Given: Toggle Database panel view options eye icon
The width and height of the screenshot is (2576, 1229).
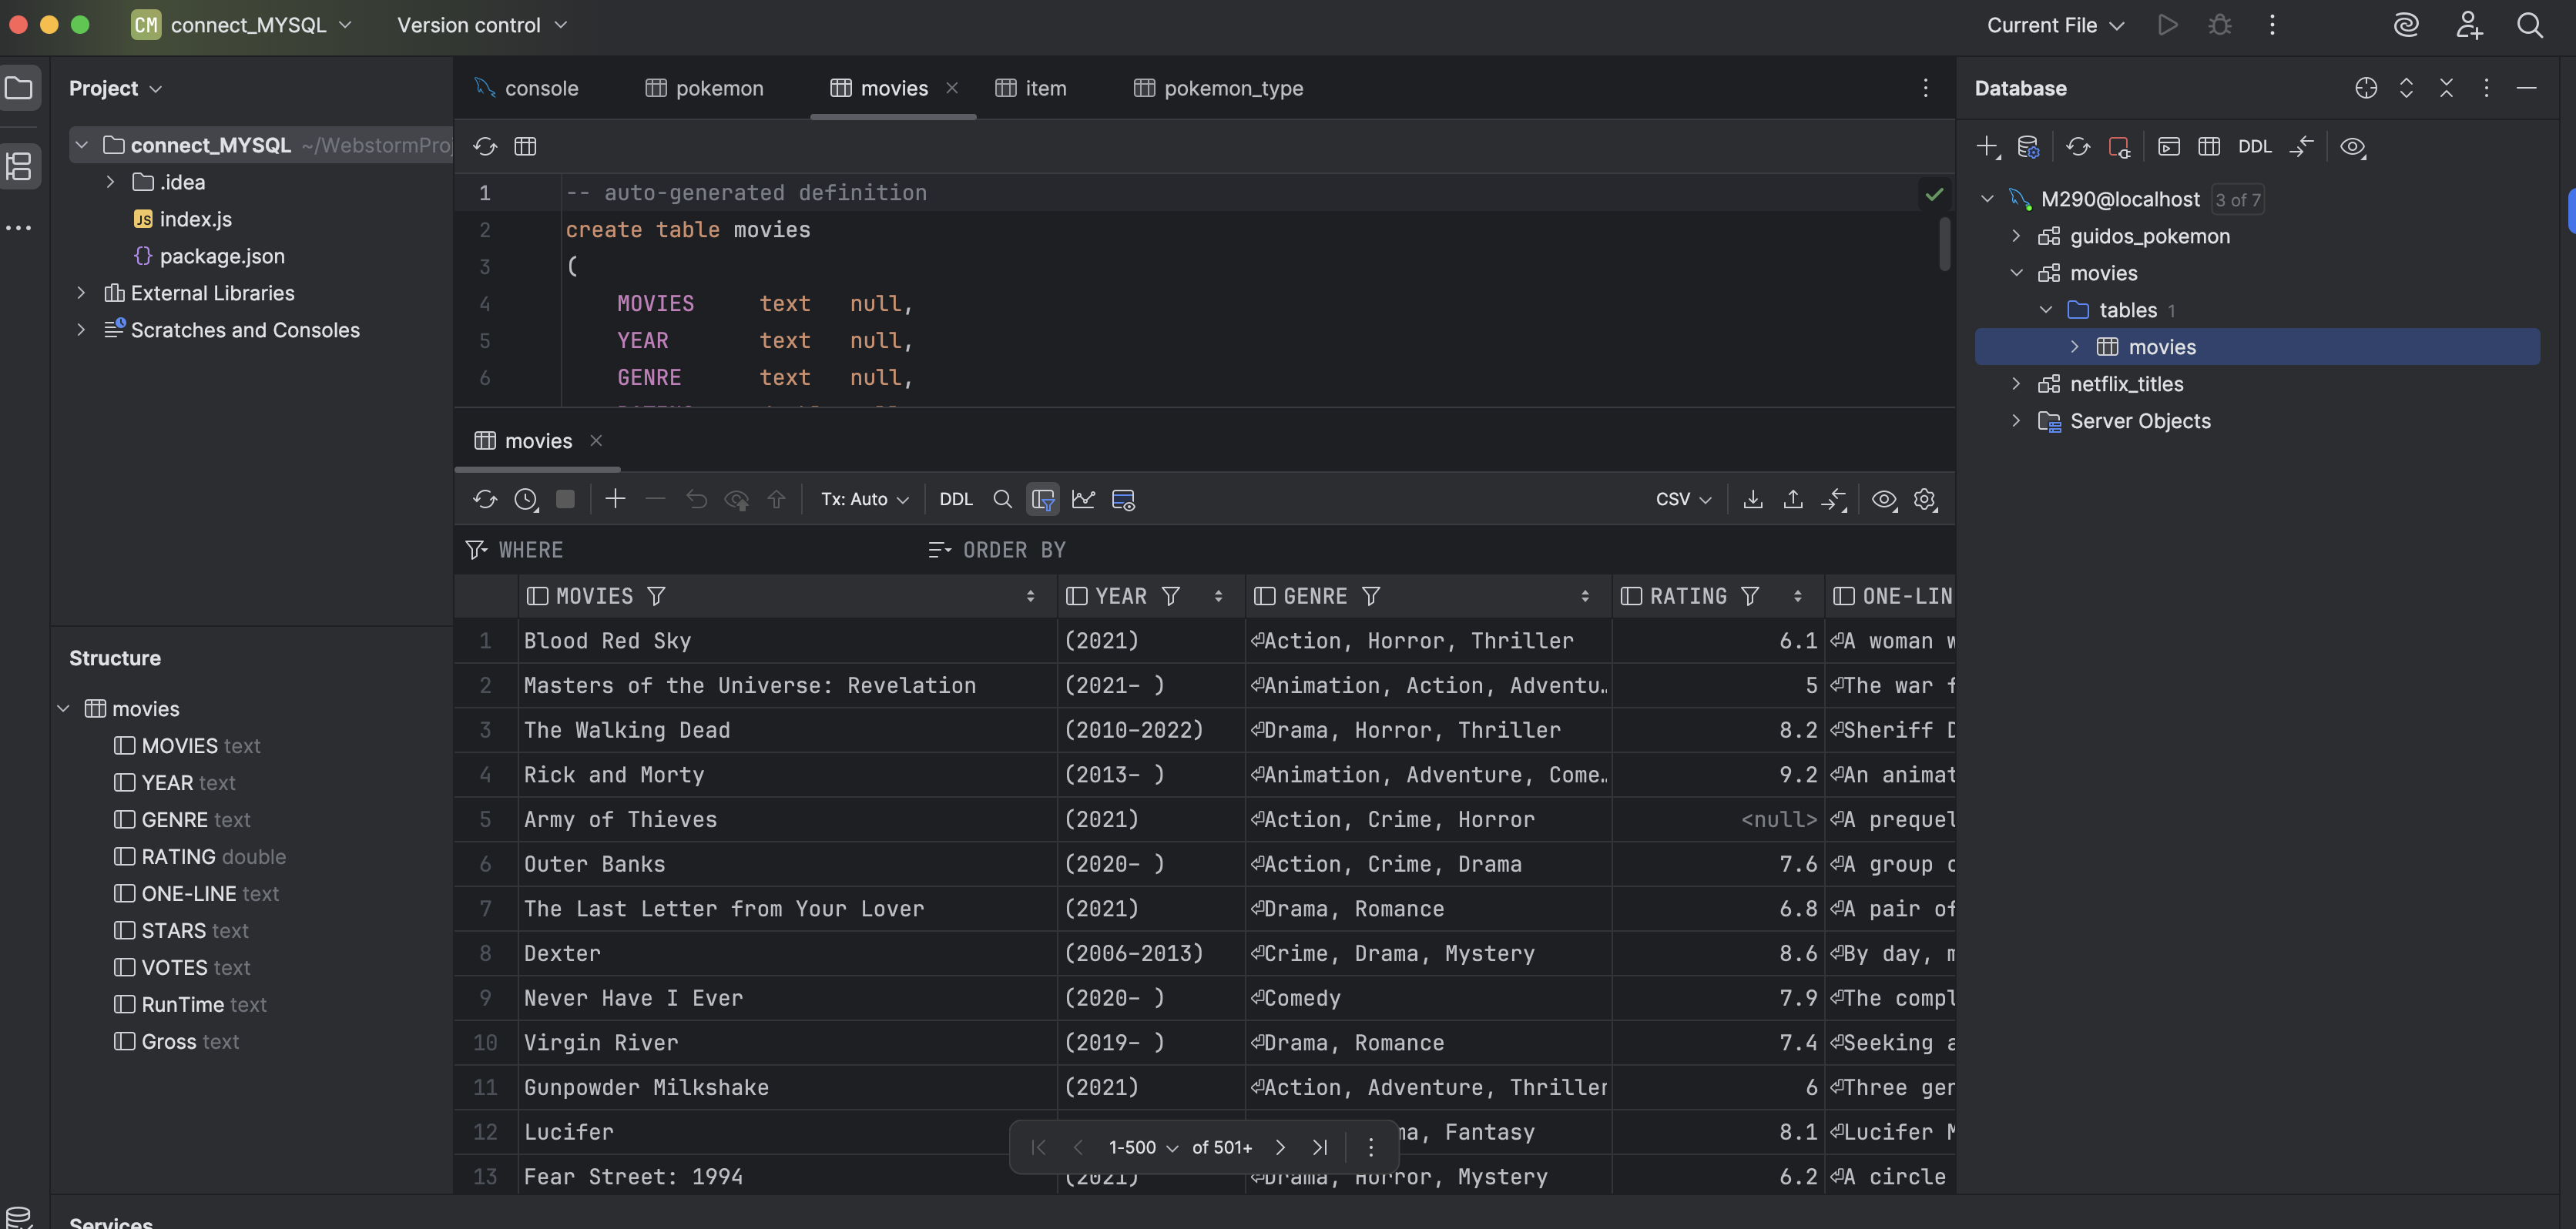Looking at the screenshot, I should pyautogui.click(x=2353, y=146).
